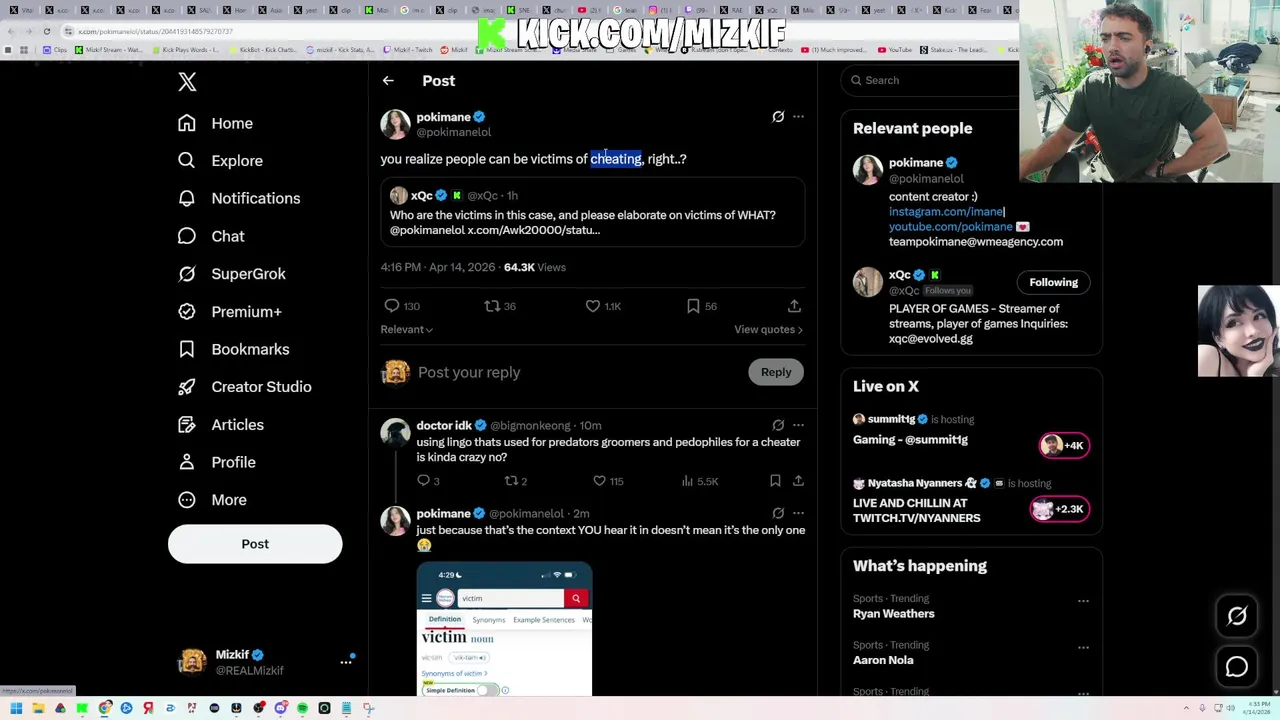This screenshot has height=720, width=1280.
Task: Click the repost icon showing 36
Action: 492,306
